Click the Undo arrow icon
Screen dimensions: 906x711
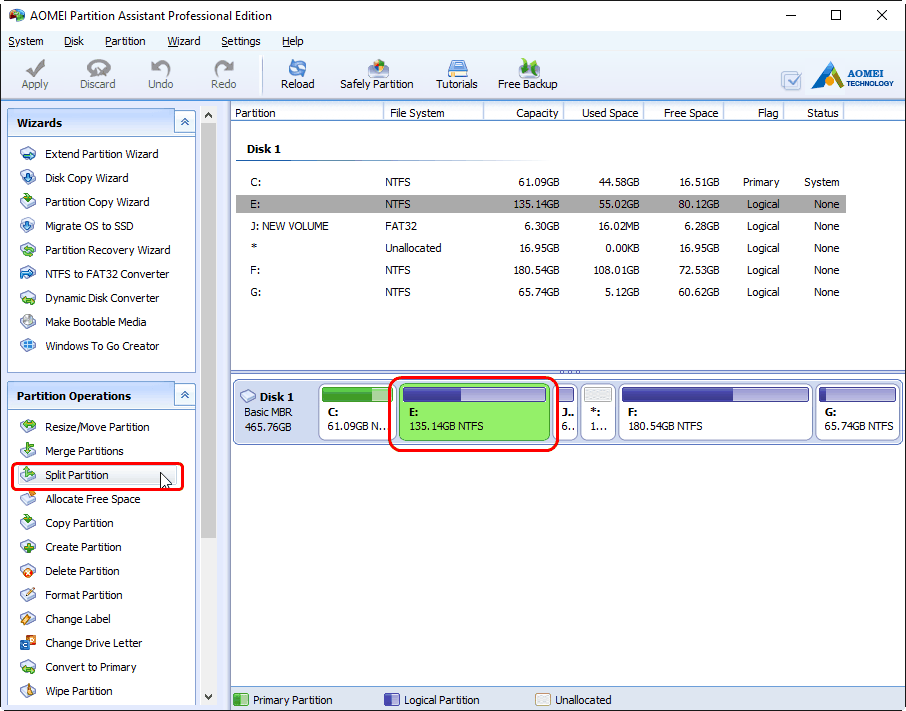[161, 69]
